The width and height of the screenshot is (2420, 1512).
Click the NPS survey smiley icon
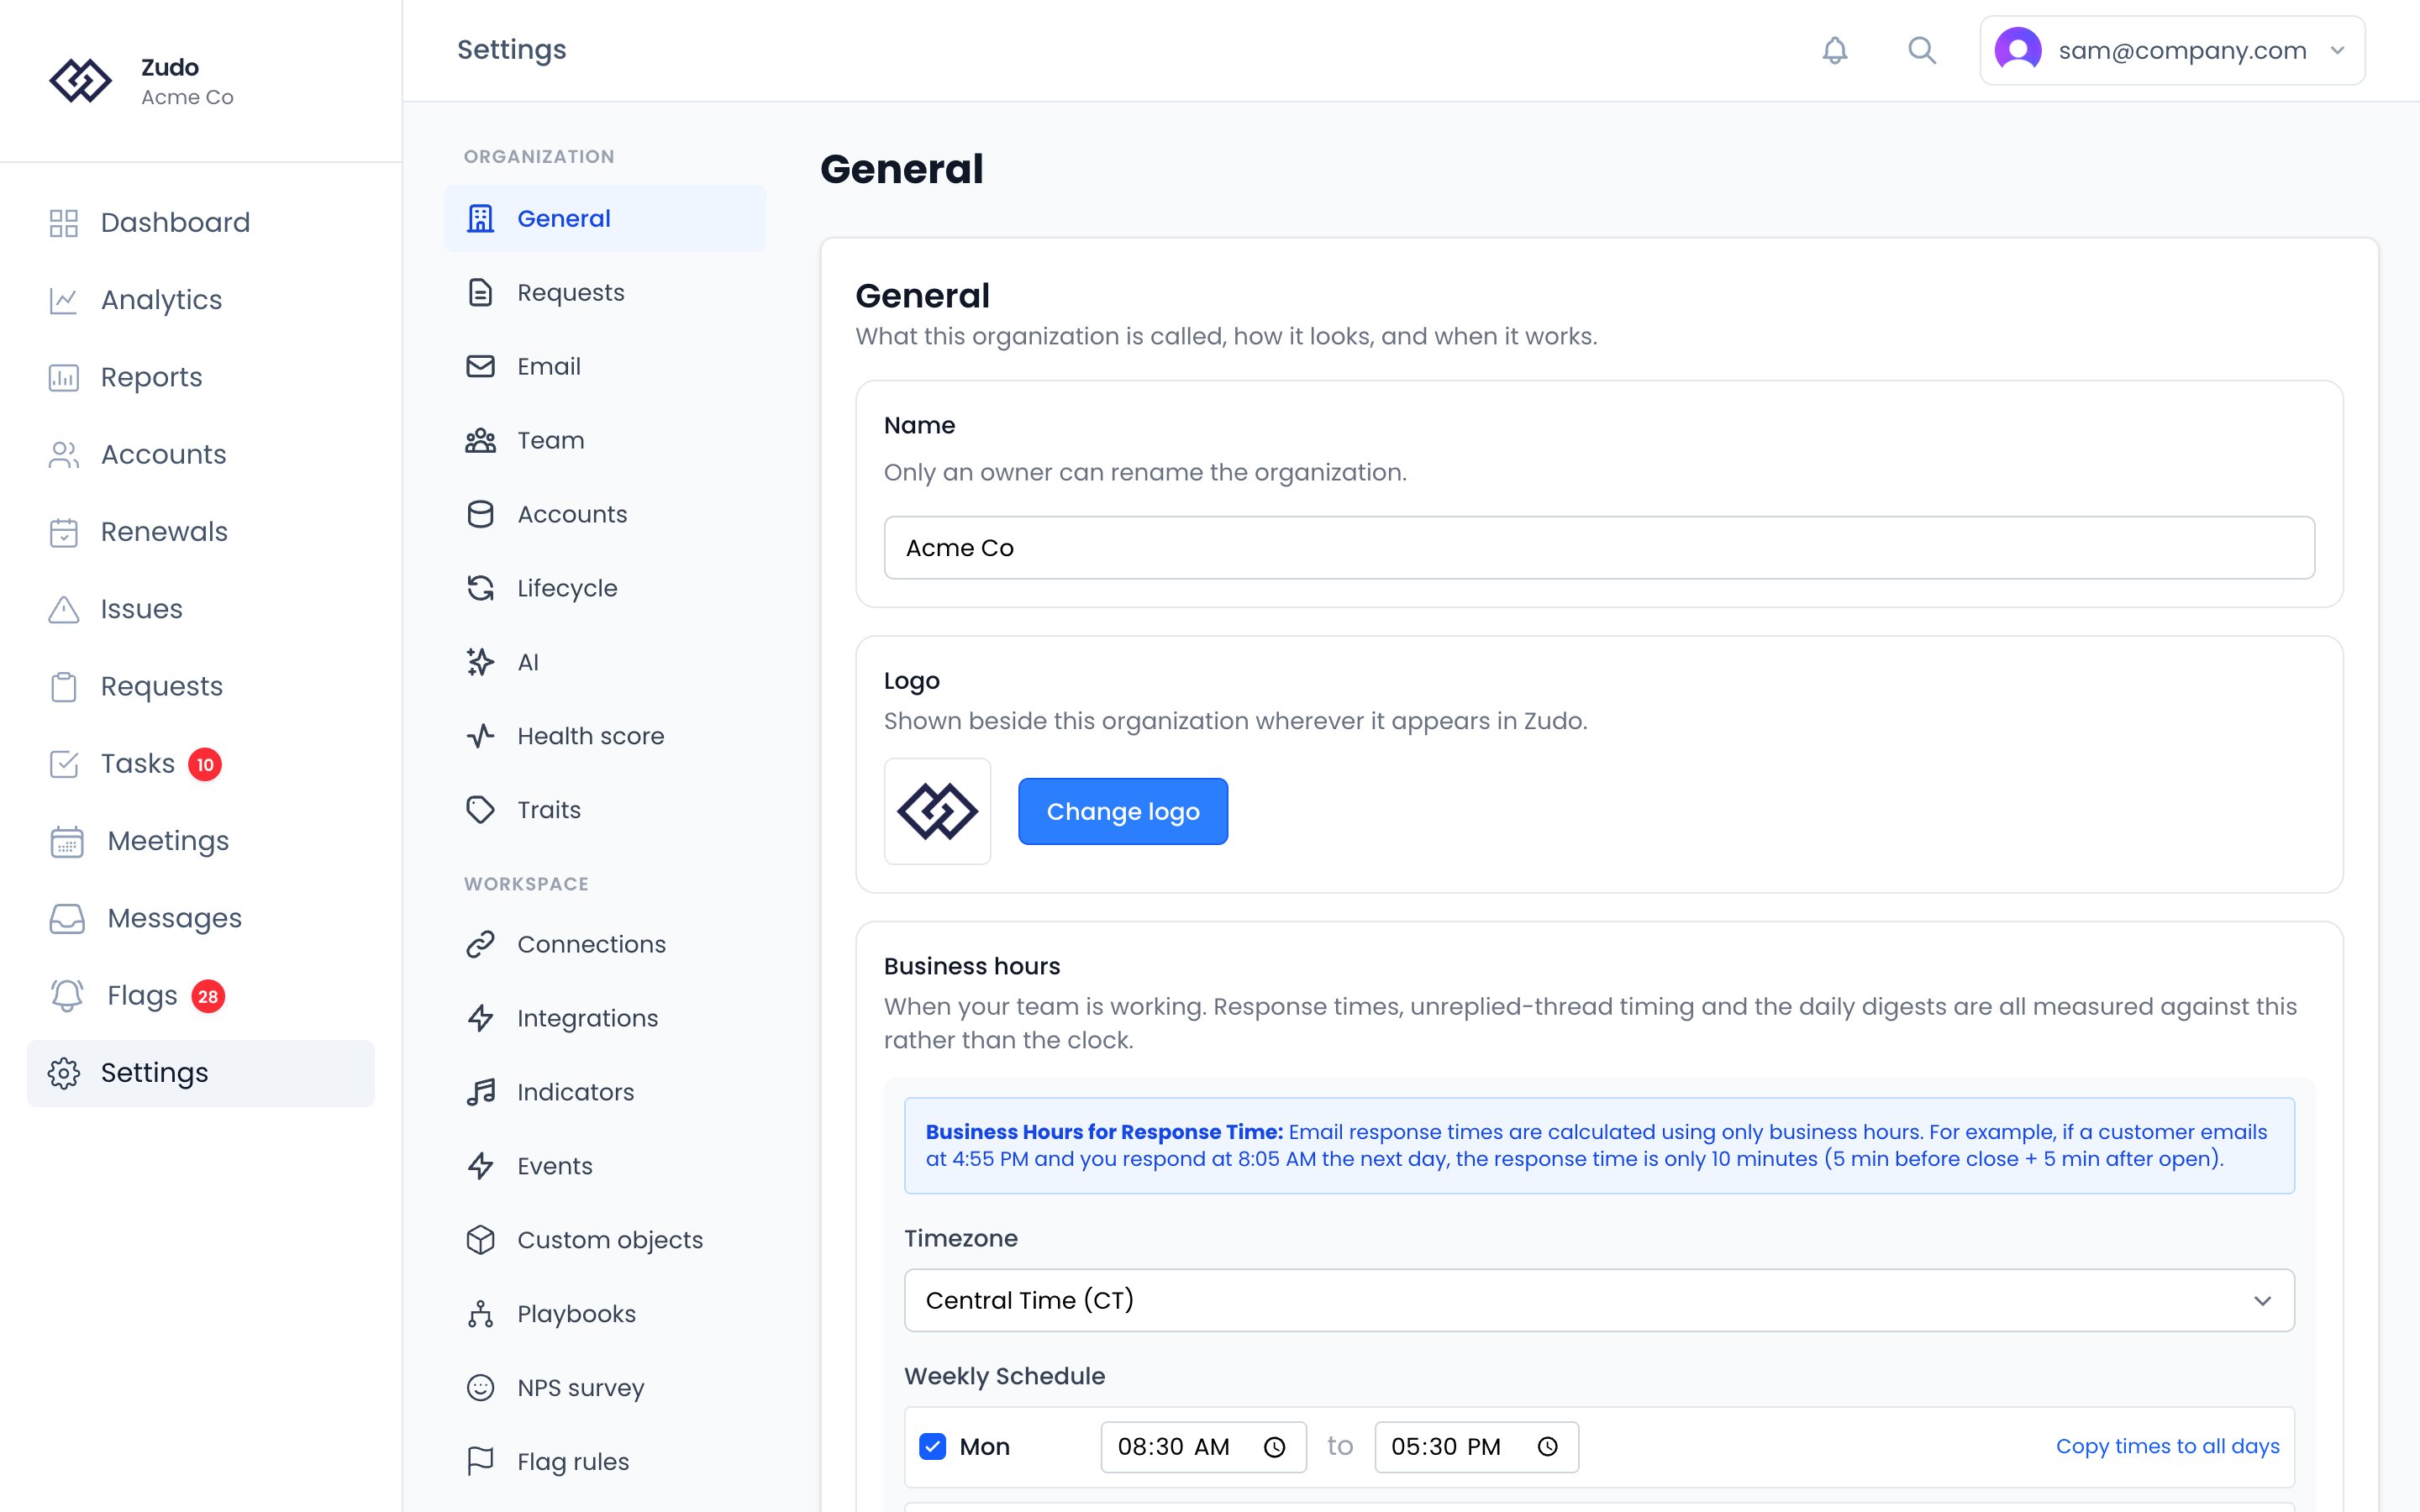(481, 1388)
